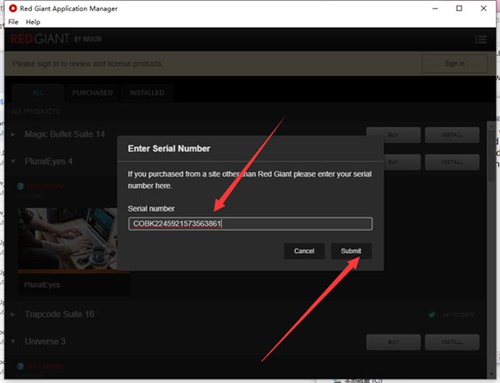
Task: Open the Help menu
Action: 33,22
